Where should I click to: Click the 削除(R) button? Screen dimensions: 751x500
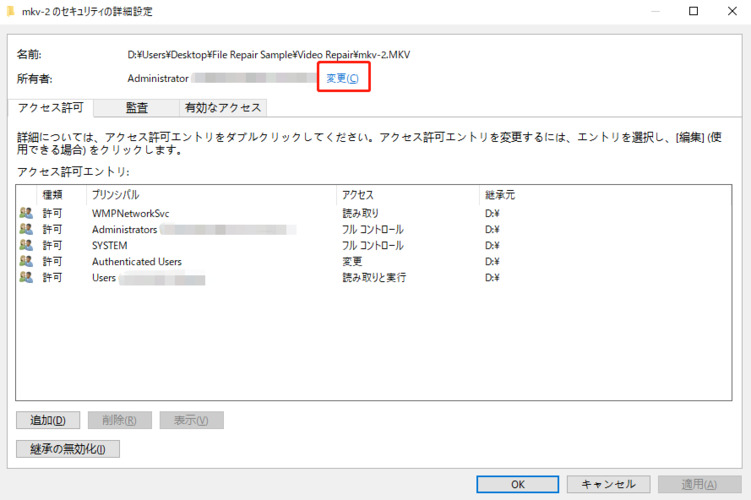click(120, 420)
